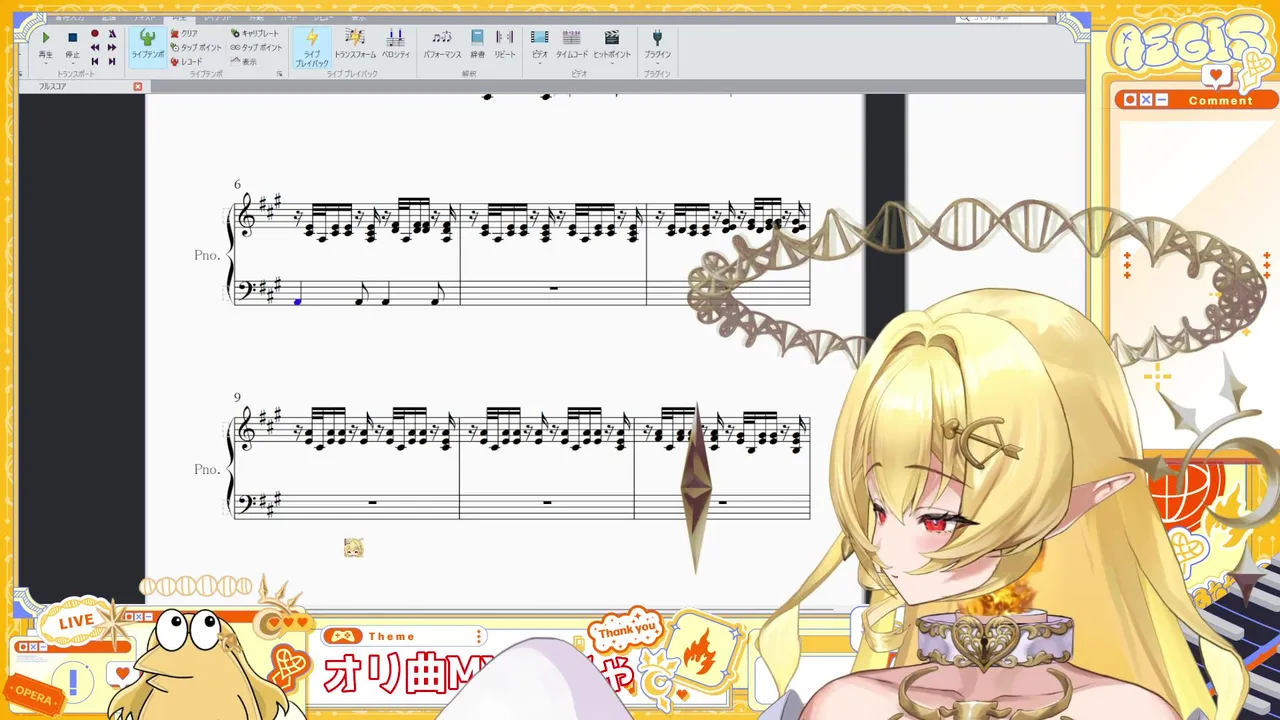
Task: Select the bass staff whole rest in bar 9
Action: [372, 503]
